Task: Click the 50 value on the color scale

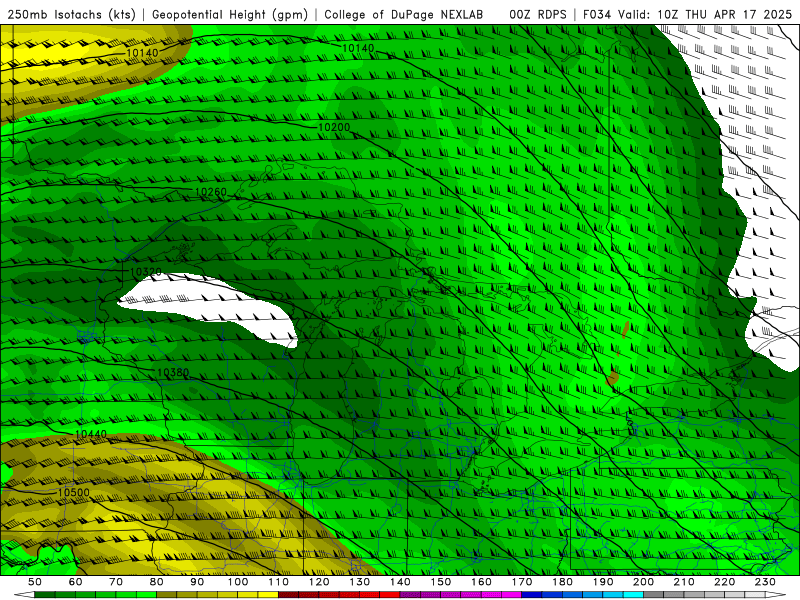Action: (x=35, y=582)
